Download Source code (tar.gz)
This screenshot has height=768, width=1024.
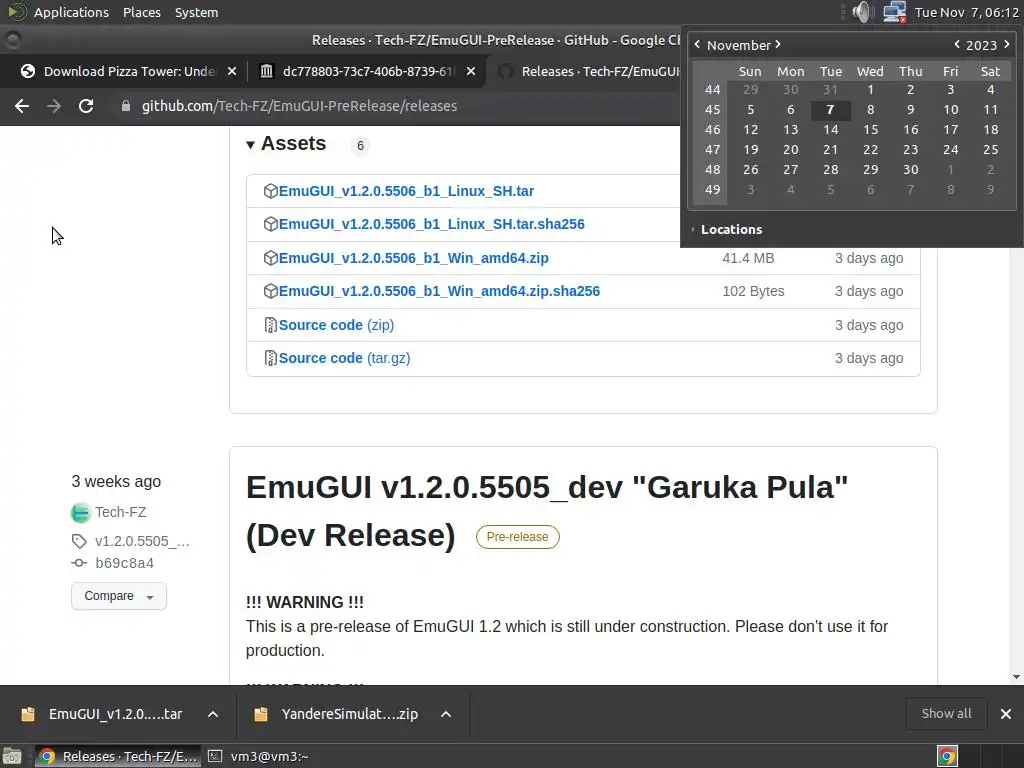click(x=344, y=358)
